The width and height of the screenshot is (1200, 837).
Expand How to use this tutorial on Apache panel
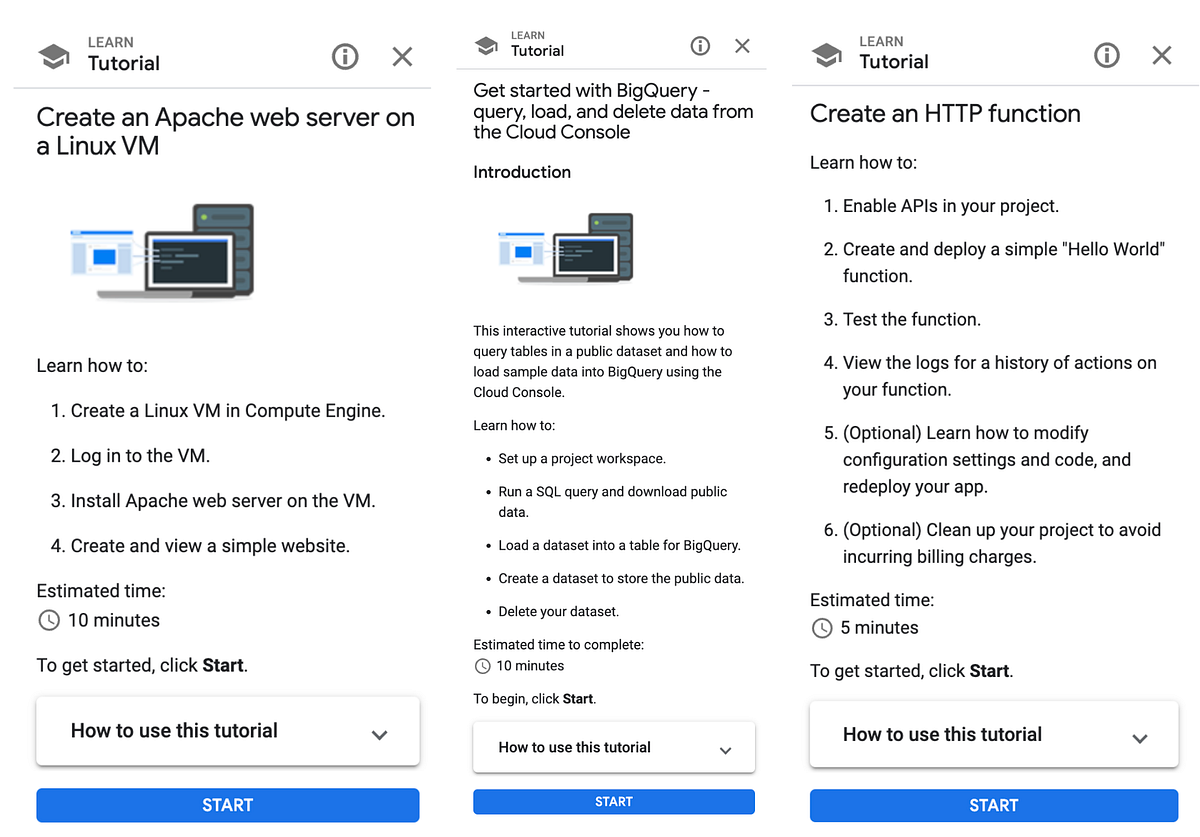click(x=227, y=731)
